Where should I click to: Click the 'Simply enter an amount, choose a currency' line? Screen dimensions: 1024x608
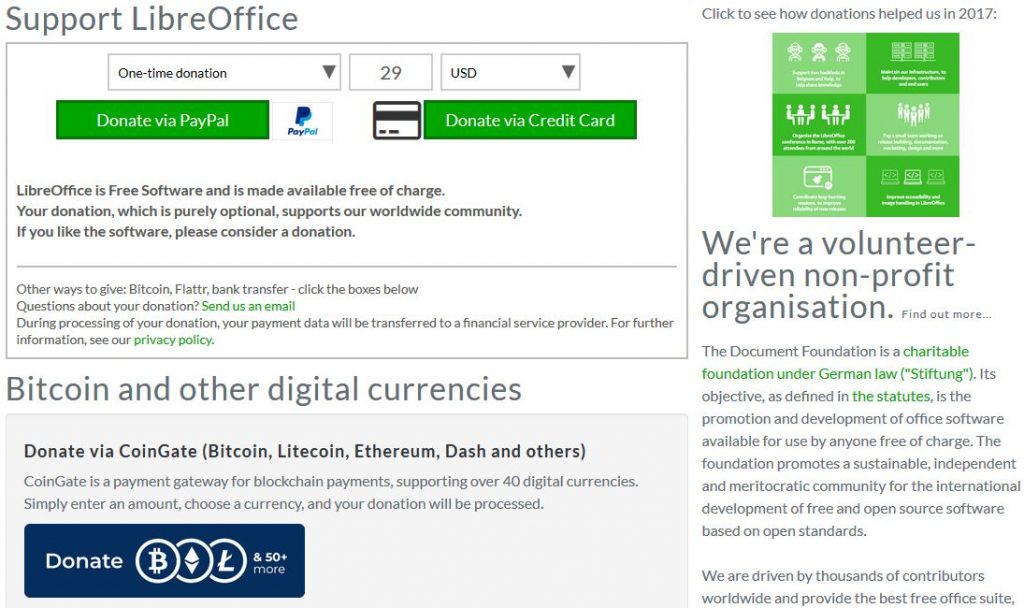coord(283,504)
